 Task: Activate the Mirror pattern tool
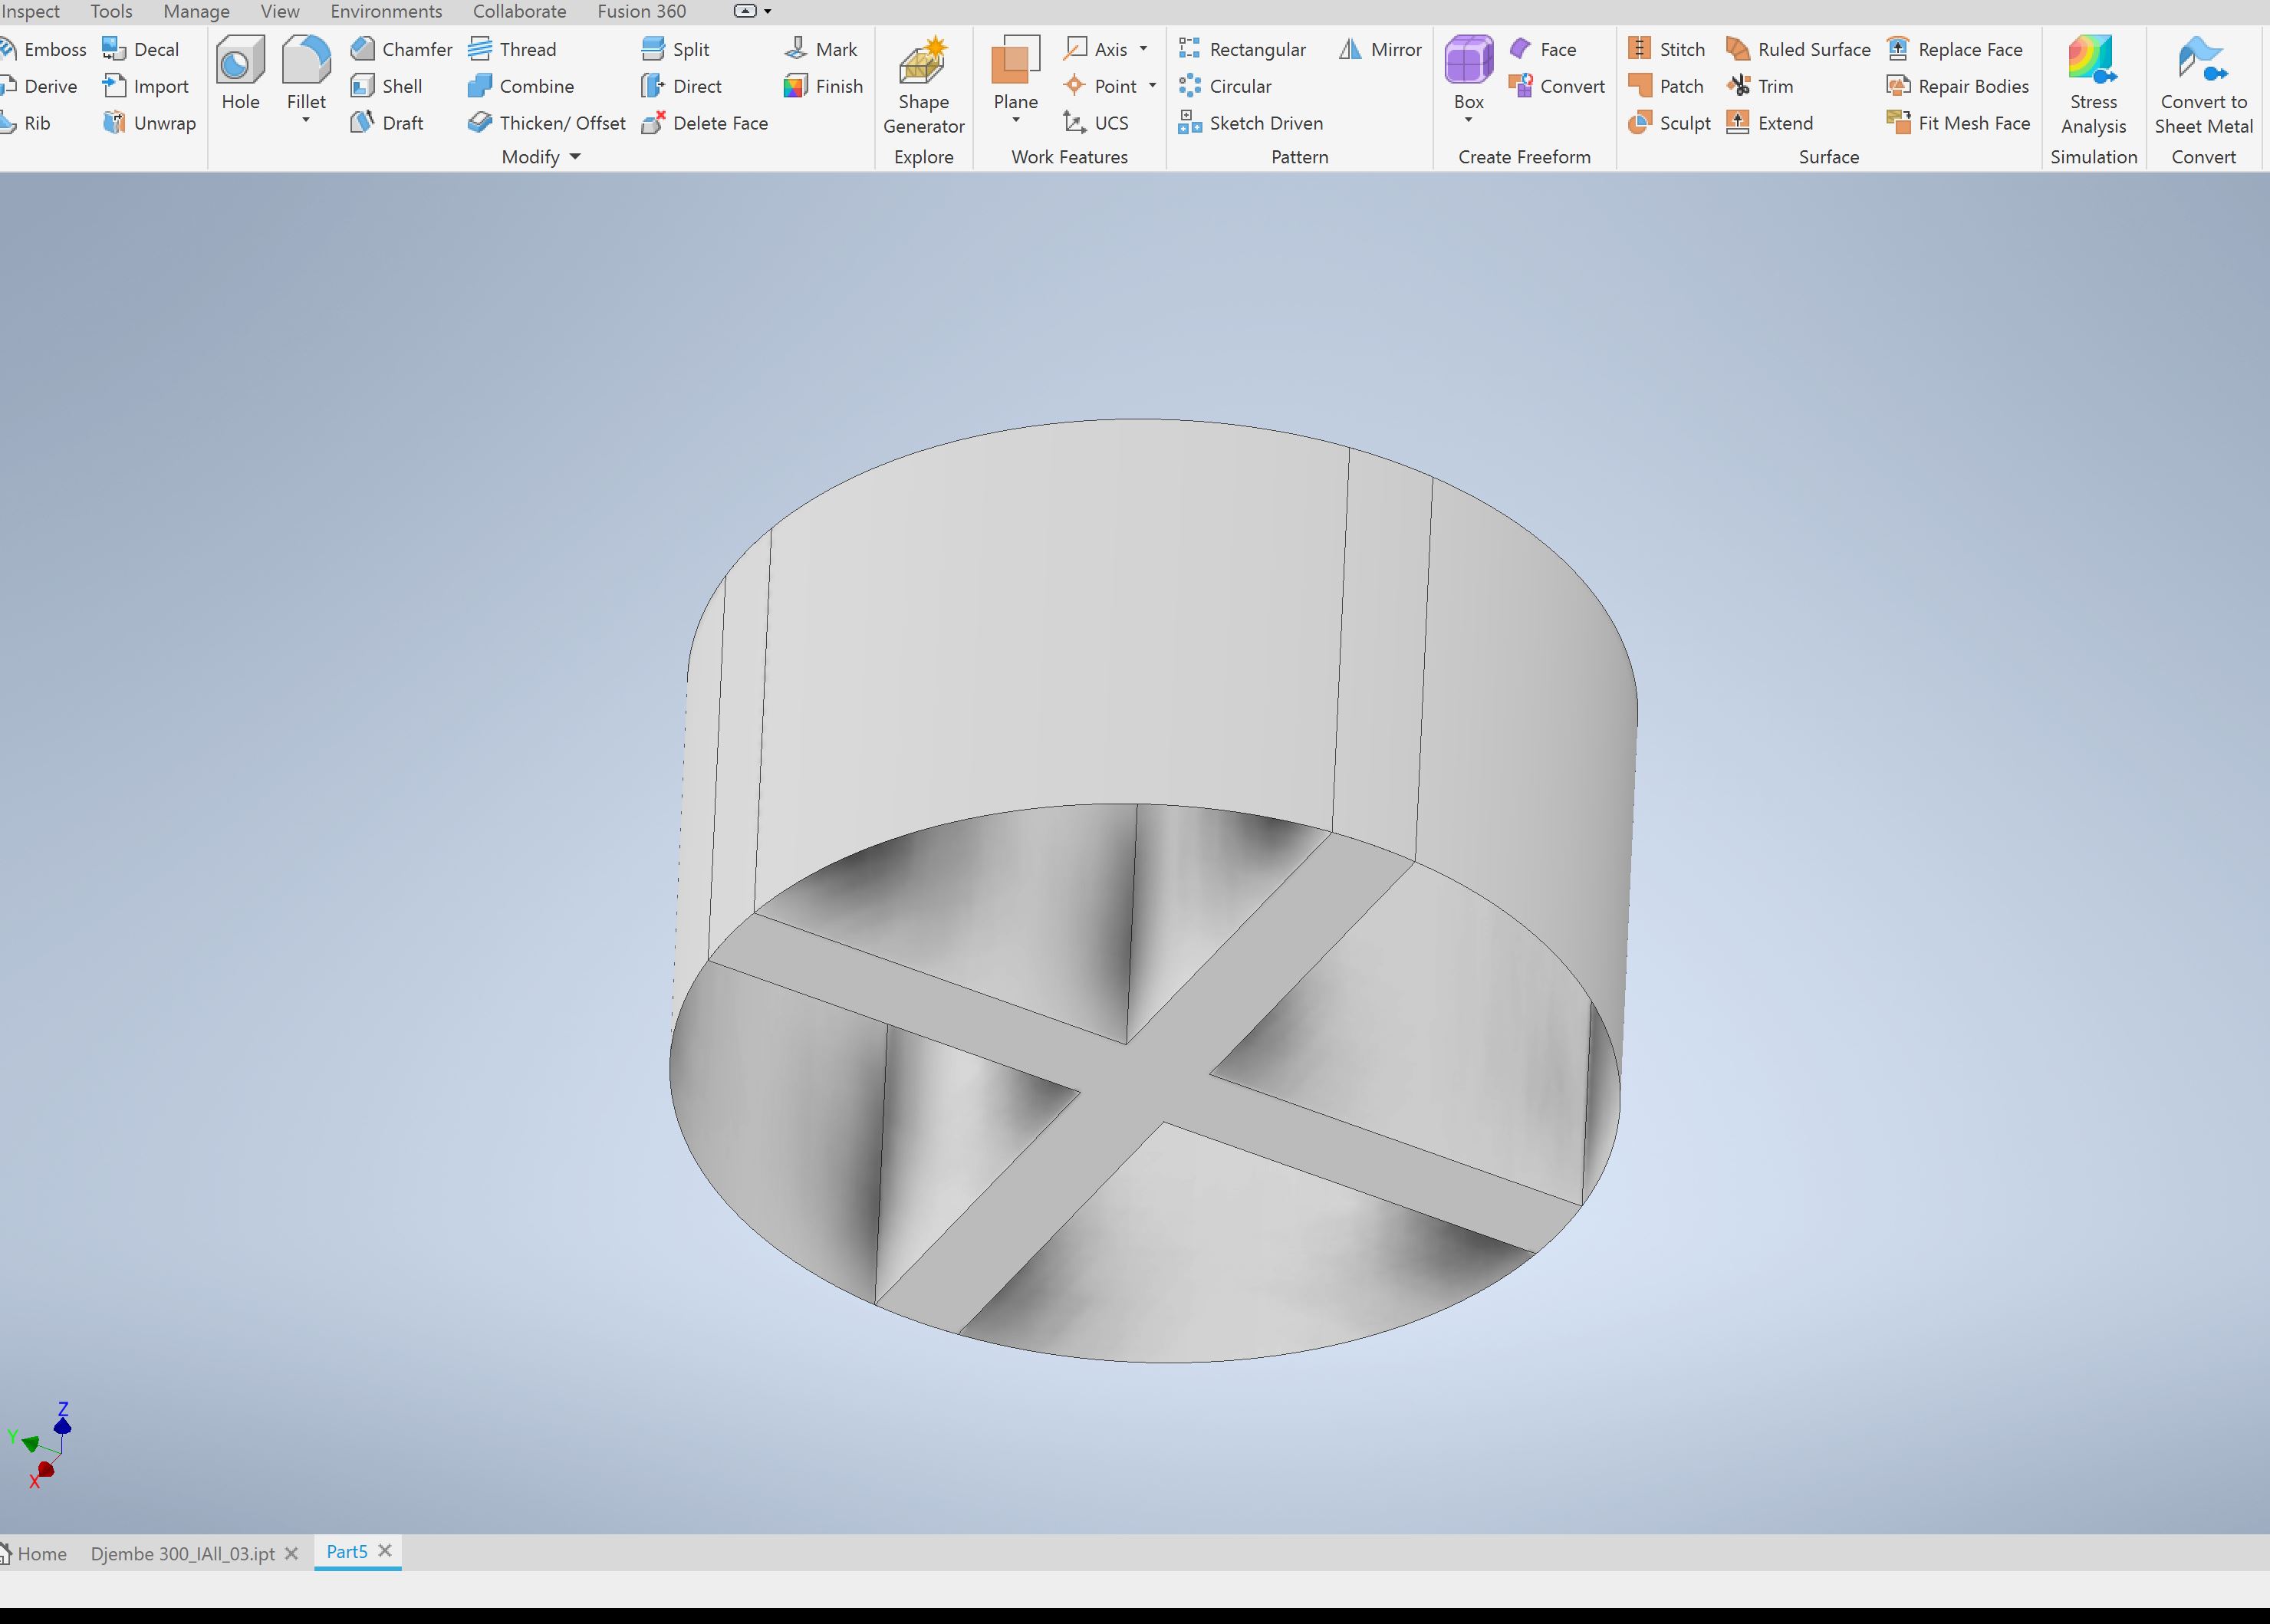coord(1380,49)
